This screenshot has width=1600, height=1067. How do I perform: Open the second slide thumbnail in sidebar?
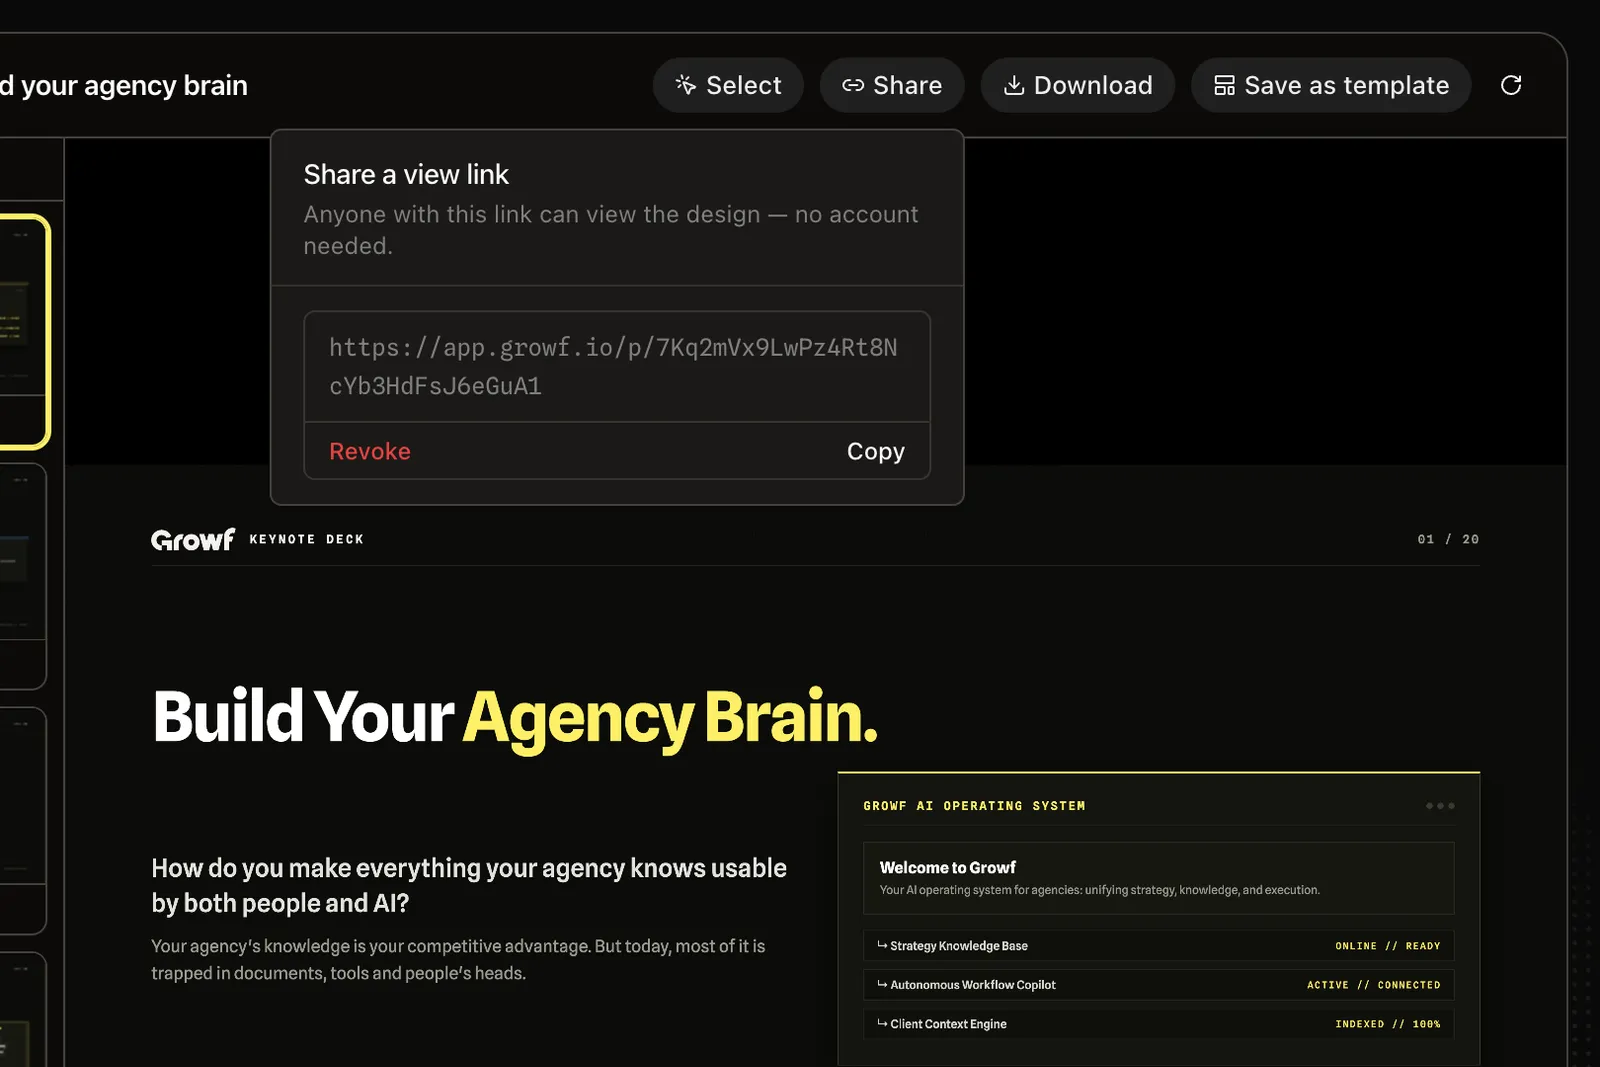click(22, 576)
